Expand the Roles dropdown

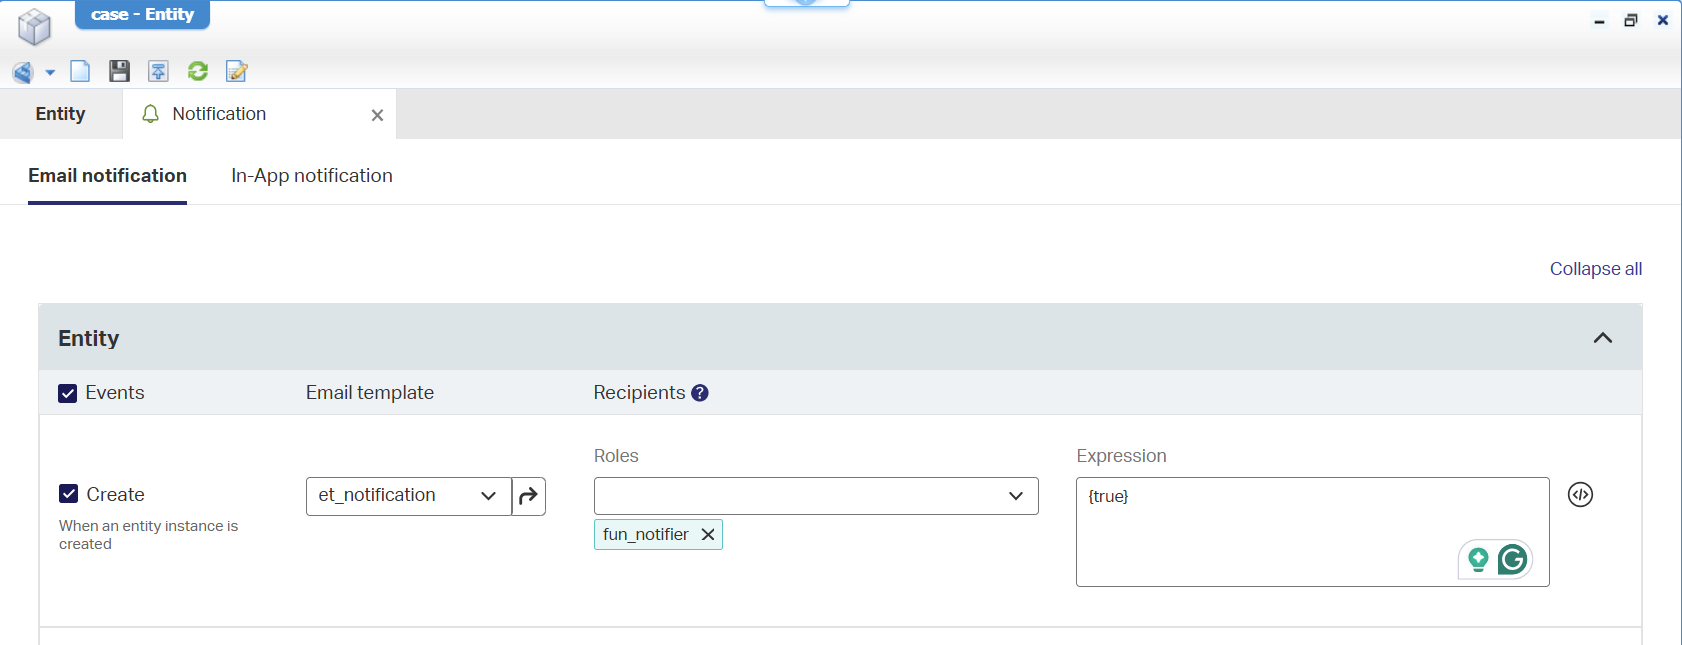click(816, 496)
